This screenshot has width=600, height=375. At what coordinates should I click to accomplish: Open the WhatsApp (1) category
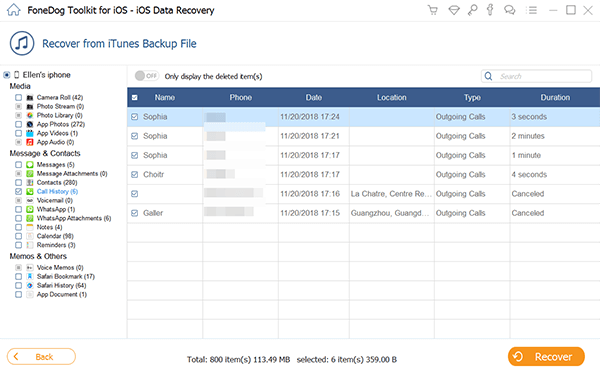click(x=56, y=209)
